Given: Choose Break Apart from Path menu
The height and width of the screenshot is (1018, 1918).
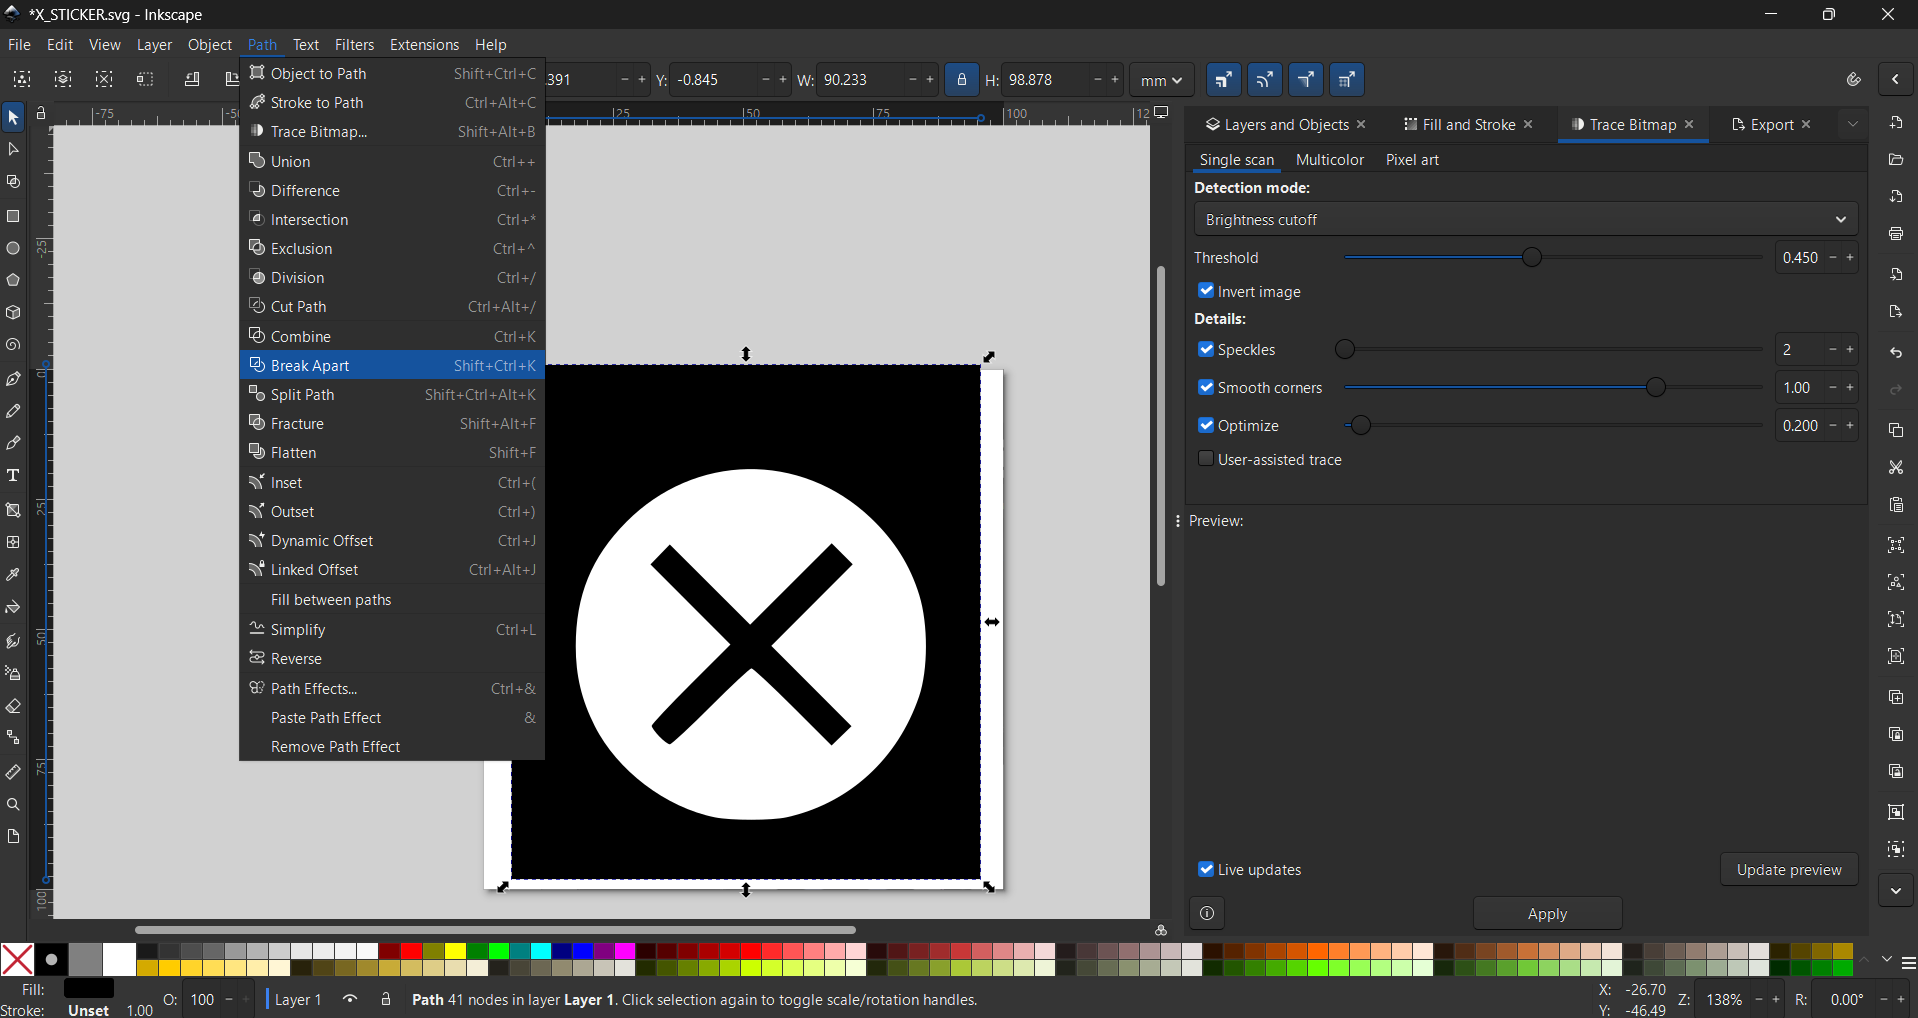Looking at the screenshot, I should pyautogui.click(x=392, y=365).
